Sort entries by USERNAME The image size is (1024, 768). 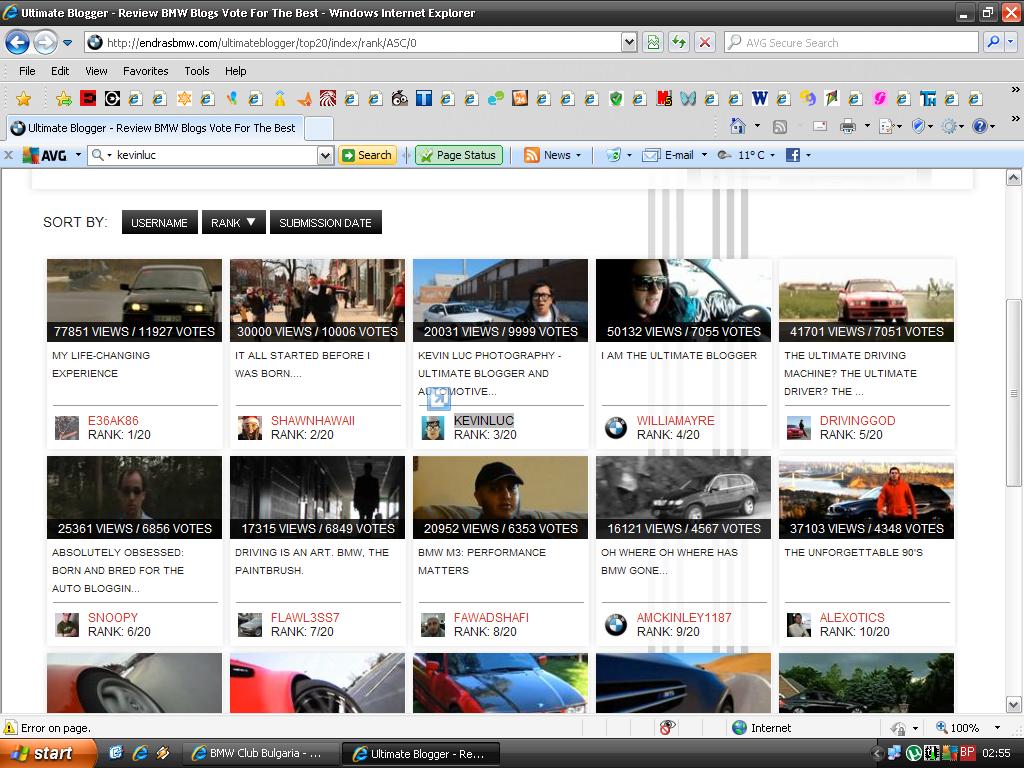click(x=159, y=223)
